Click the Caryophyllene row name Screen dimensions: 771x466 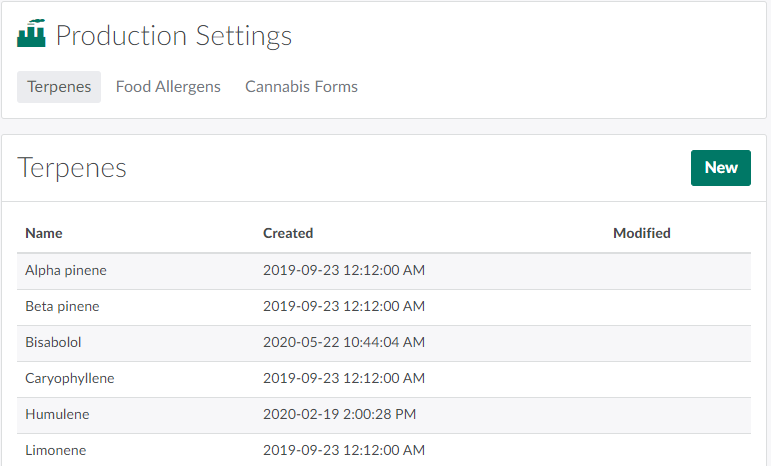[70, 378]
